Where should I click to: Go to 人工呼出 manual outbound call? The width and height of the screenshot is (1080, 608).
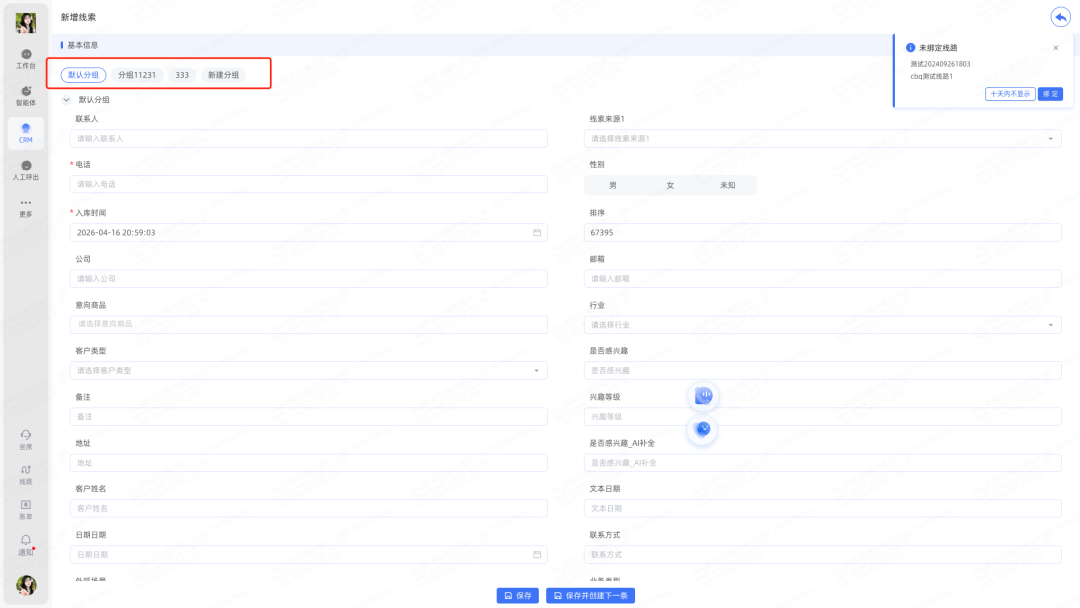coord(26,170)
